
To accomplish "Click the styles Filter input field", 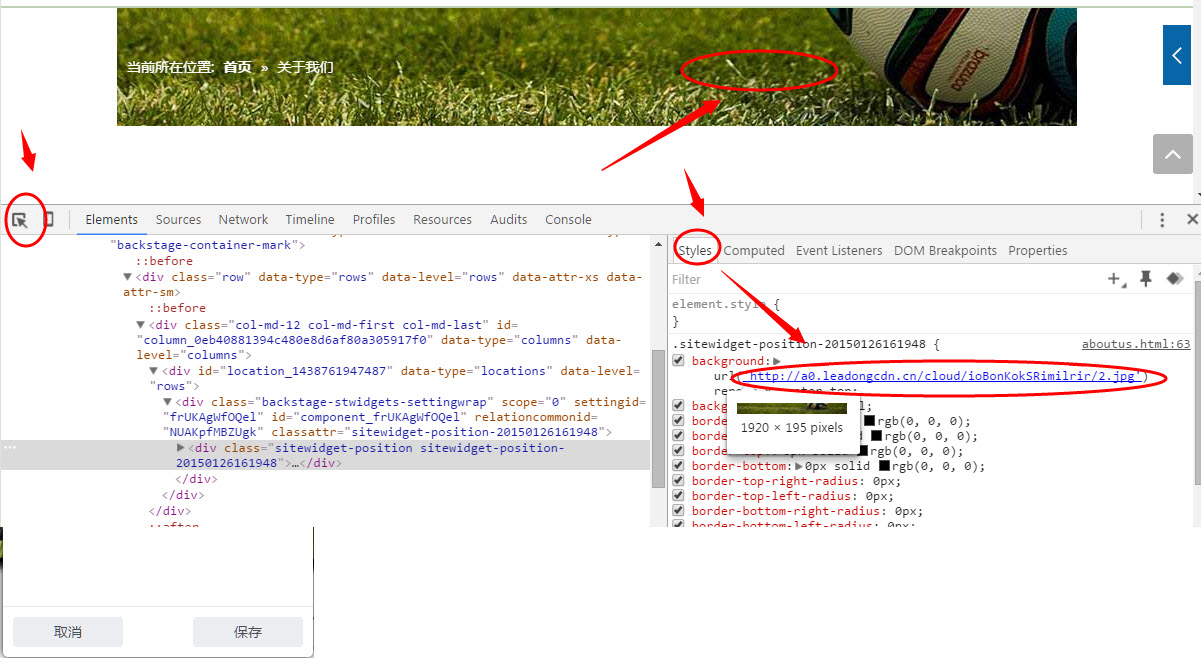I will click(x=880, y=280).
